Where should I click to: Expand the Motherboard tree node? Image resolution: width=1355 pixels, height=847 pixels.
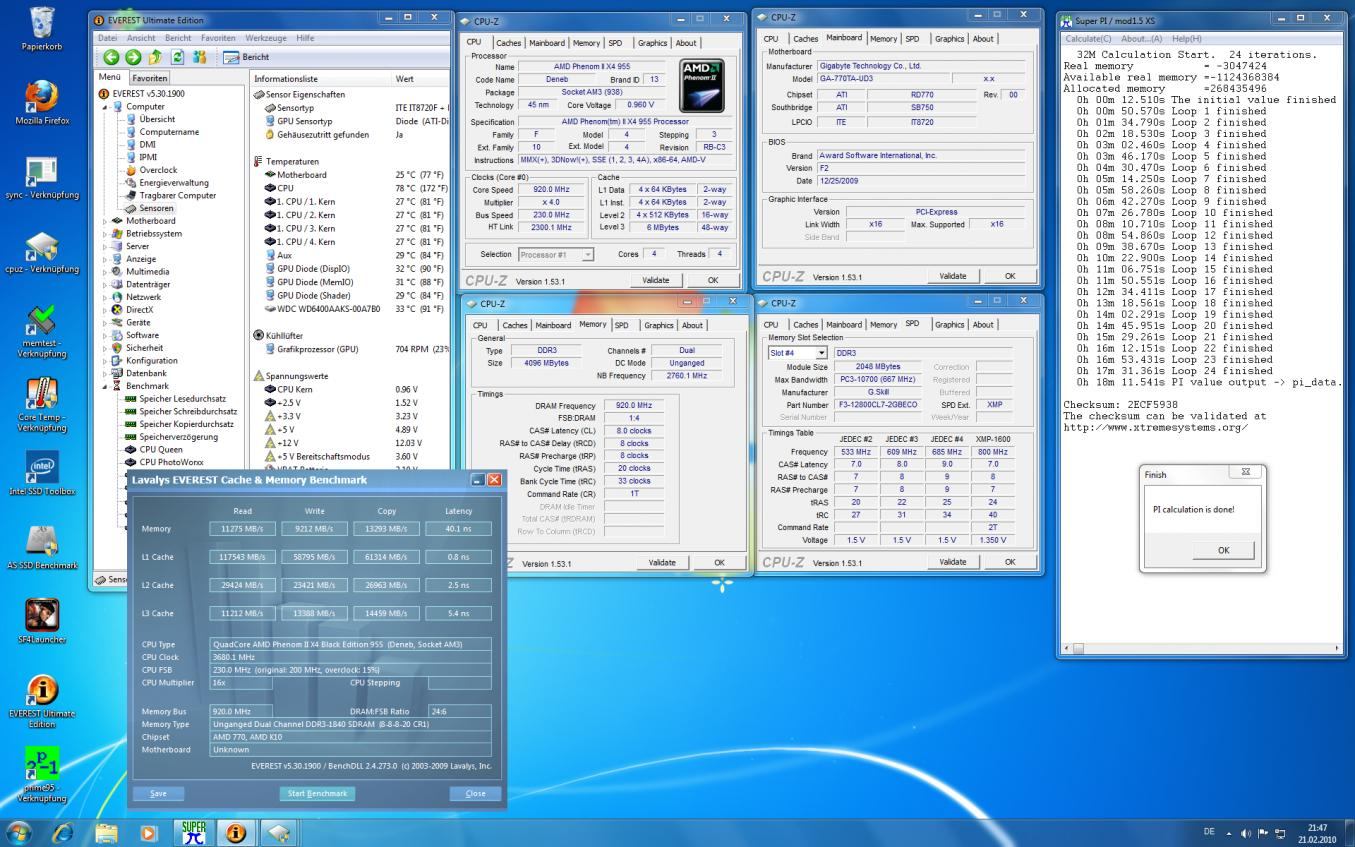tap(105, 221)
